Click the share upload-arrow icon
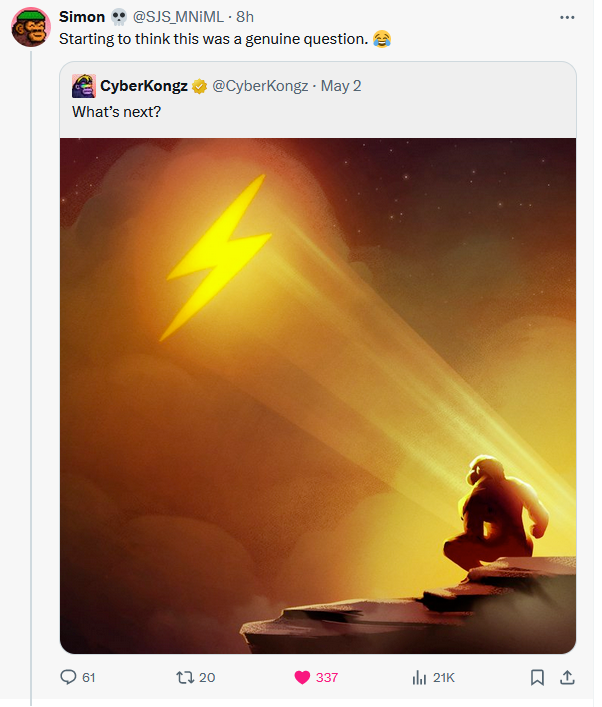Viewport: 602px width, 707px height. click(x=567, y=677)
